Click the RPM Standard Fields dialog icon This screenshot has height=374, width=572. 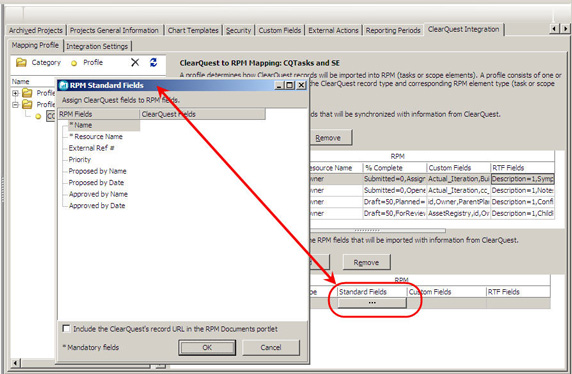point(63,85)
